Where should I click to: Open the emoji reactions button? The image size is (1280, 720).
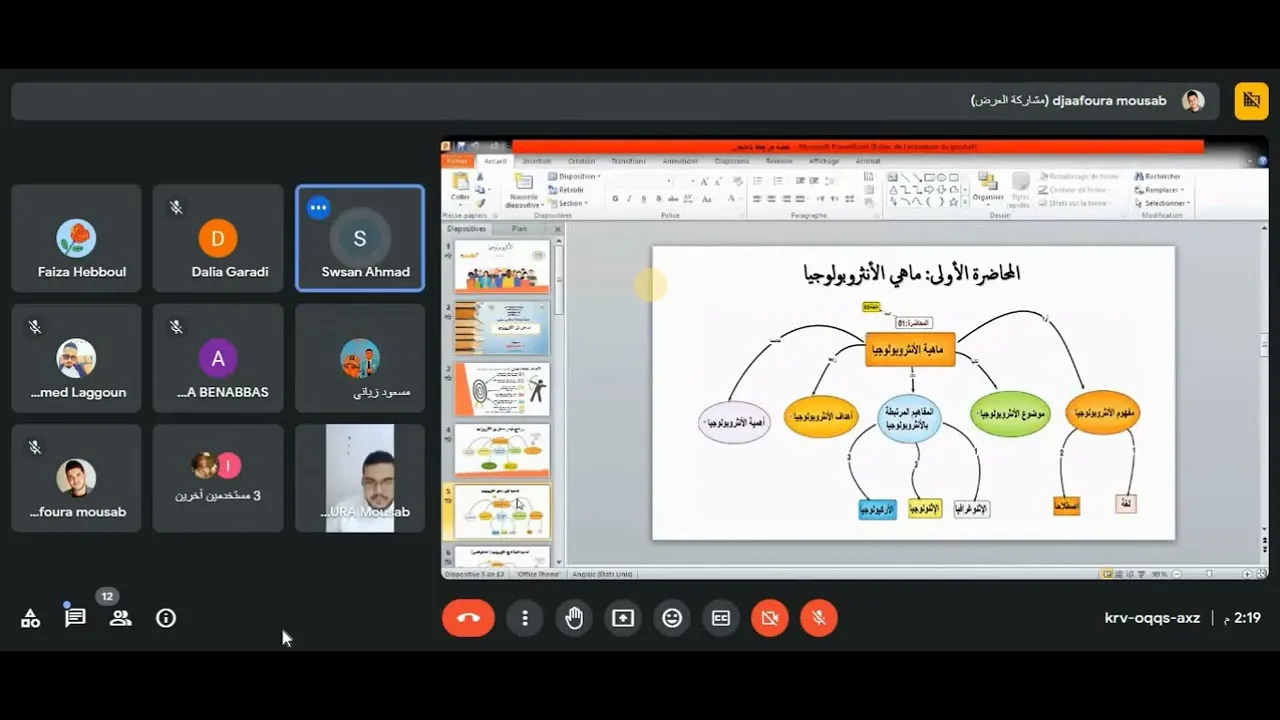click(x=671, y=618)
